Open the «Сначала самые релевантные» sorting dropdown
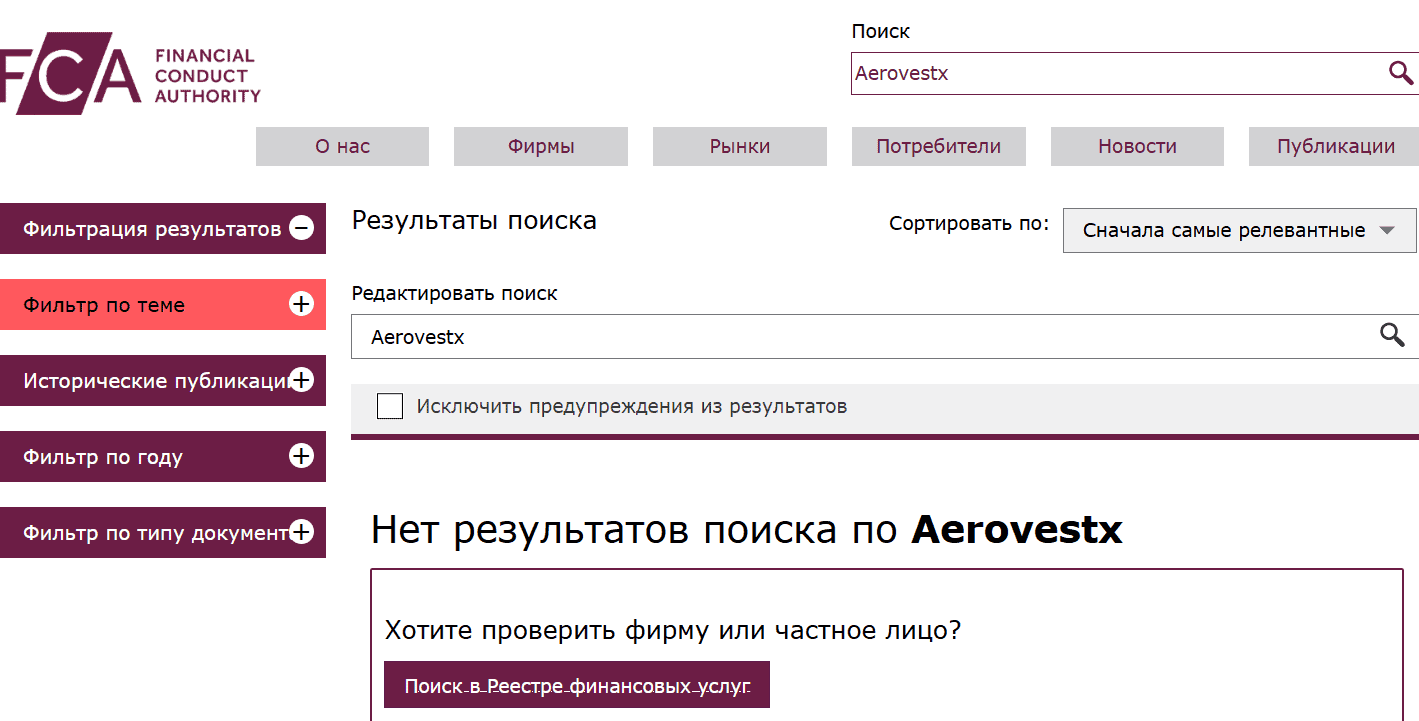 click(x=1238, y=230)
